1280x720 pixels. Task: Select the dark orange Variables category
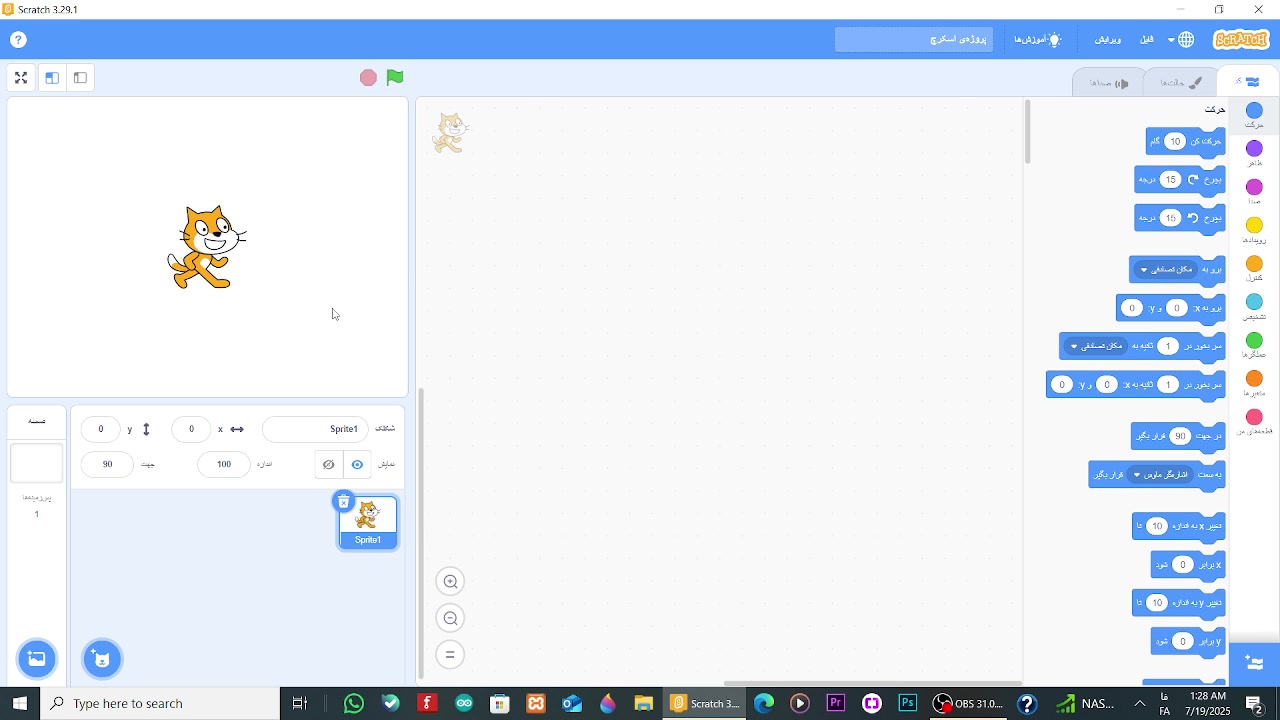[x=1254, y=383]
